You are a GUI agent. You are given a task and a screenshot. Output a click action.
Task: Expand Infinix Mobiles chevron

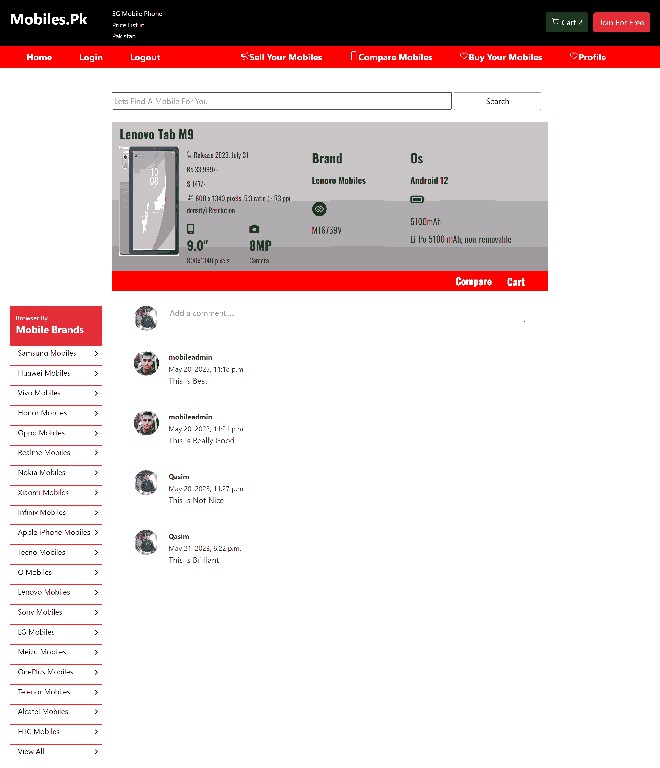96,512
